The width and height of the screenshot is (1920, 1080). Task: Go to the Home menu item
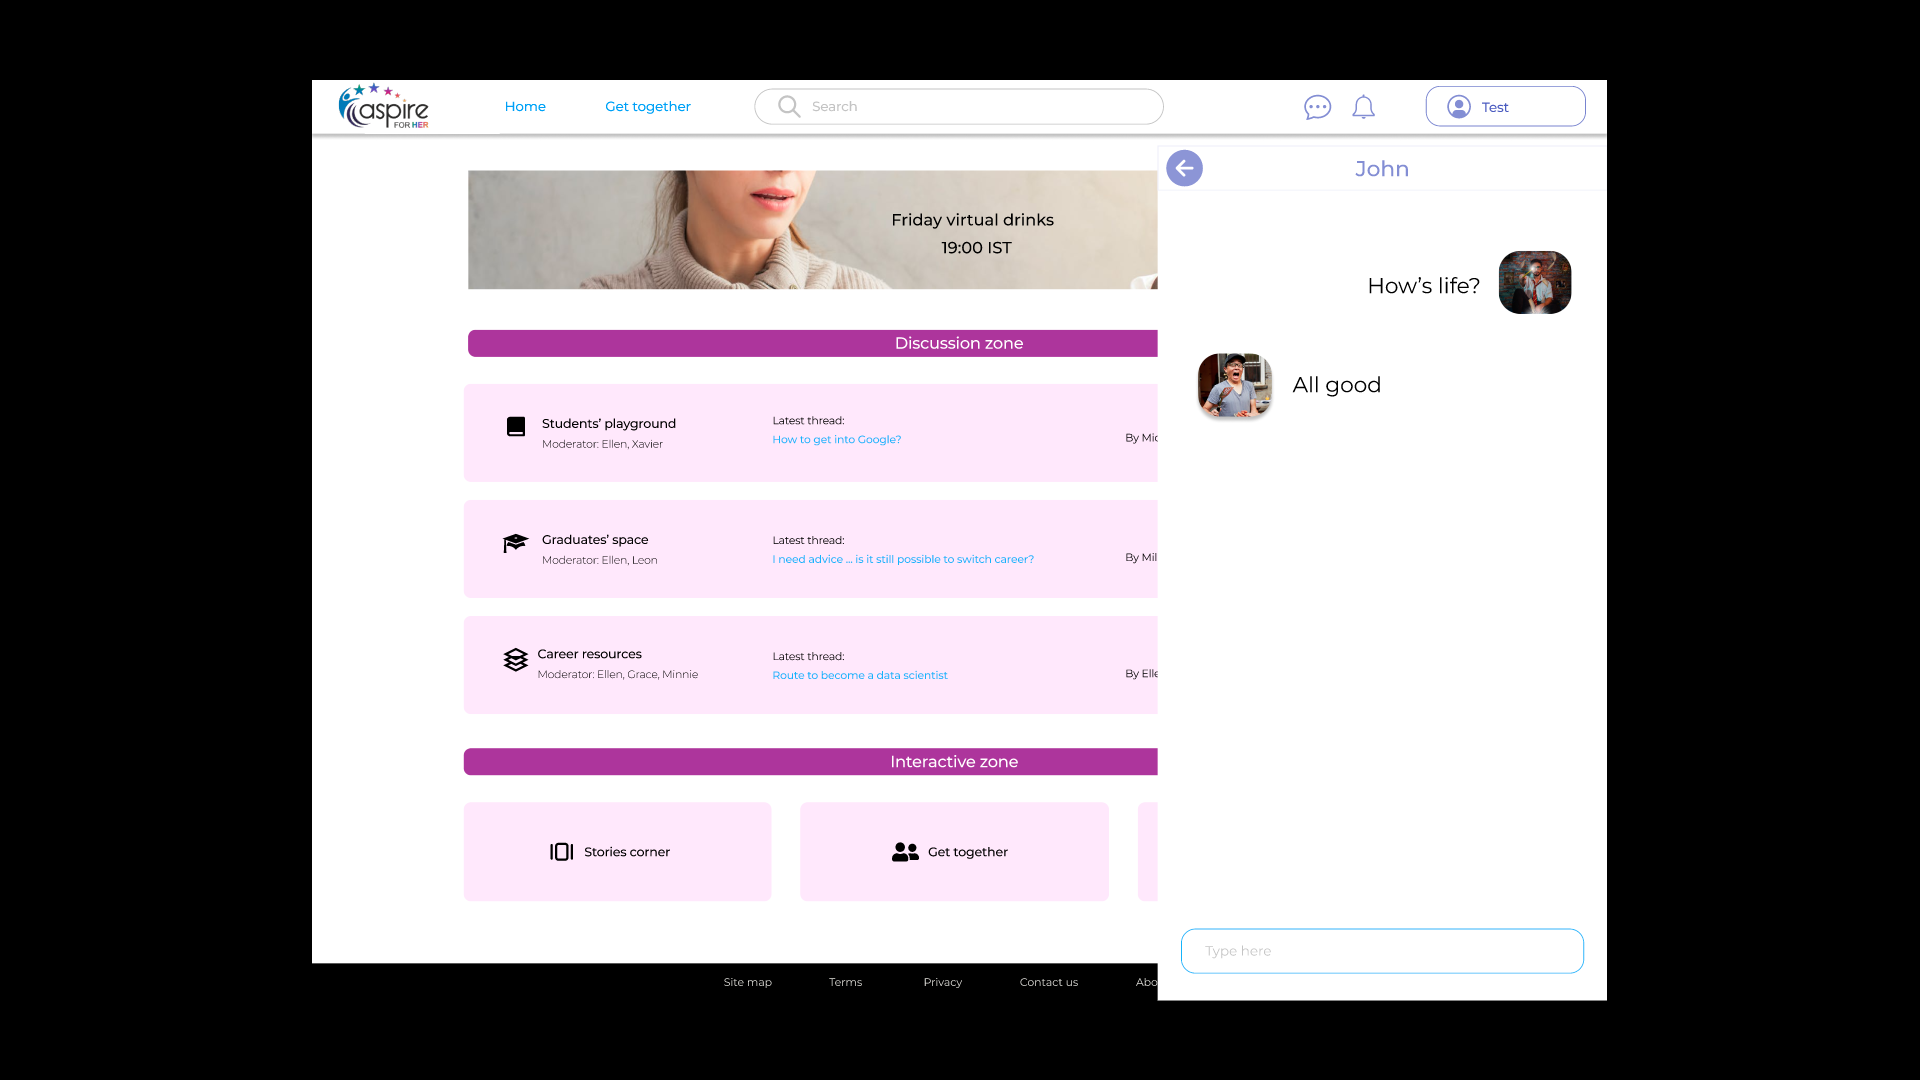pos(525,106)
